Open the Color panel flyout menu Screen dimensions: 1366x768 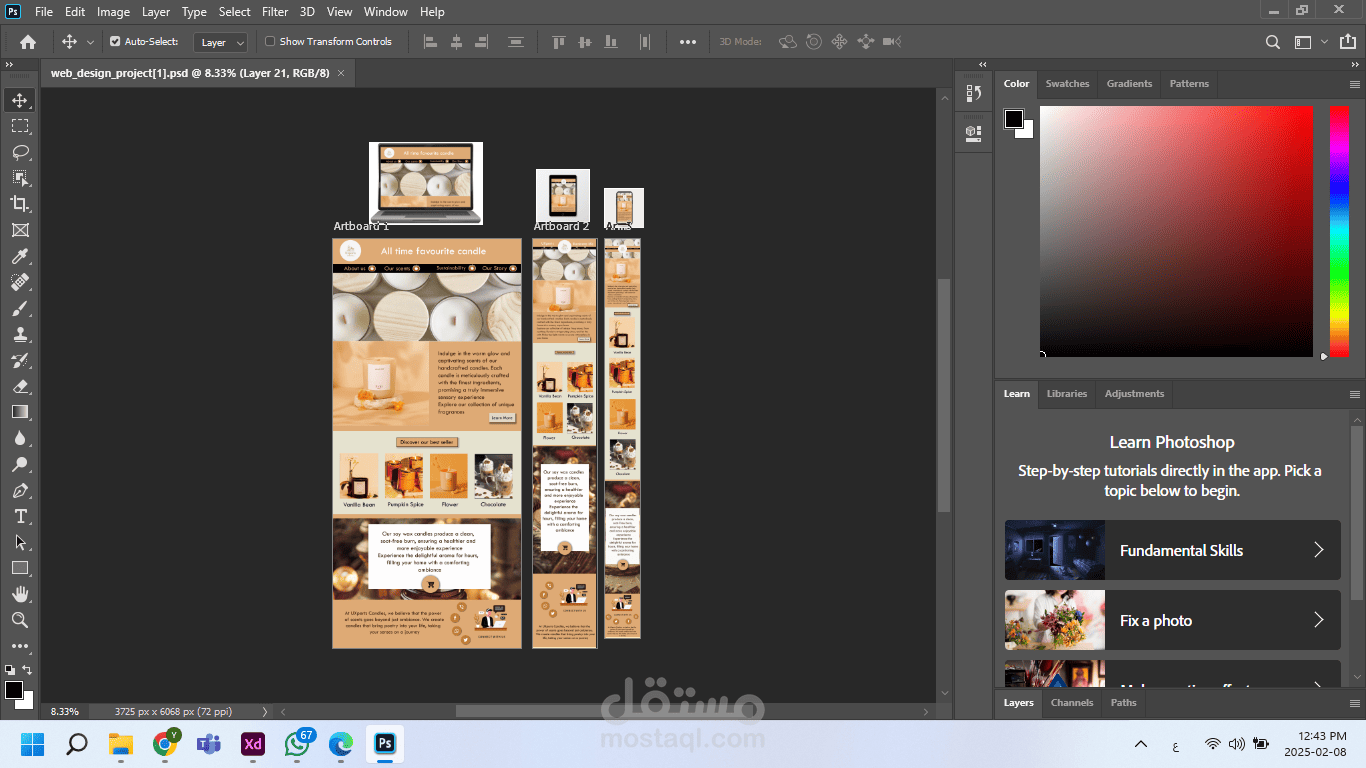coord(1355,84)
